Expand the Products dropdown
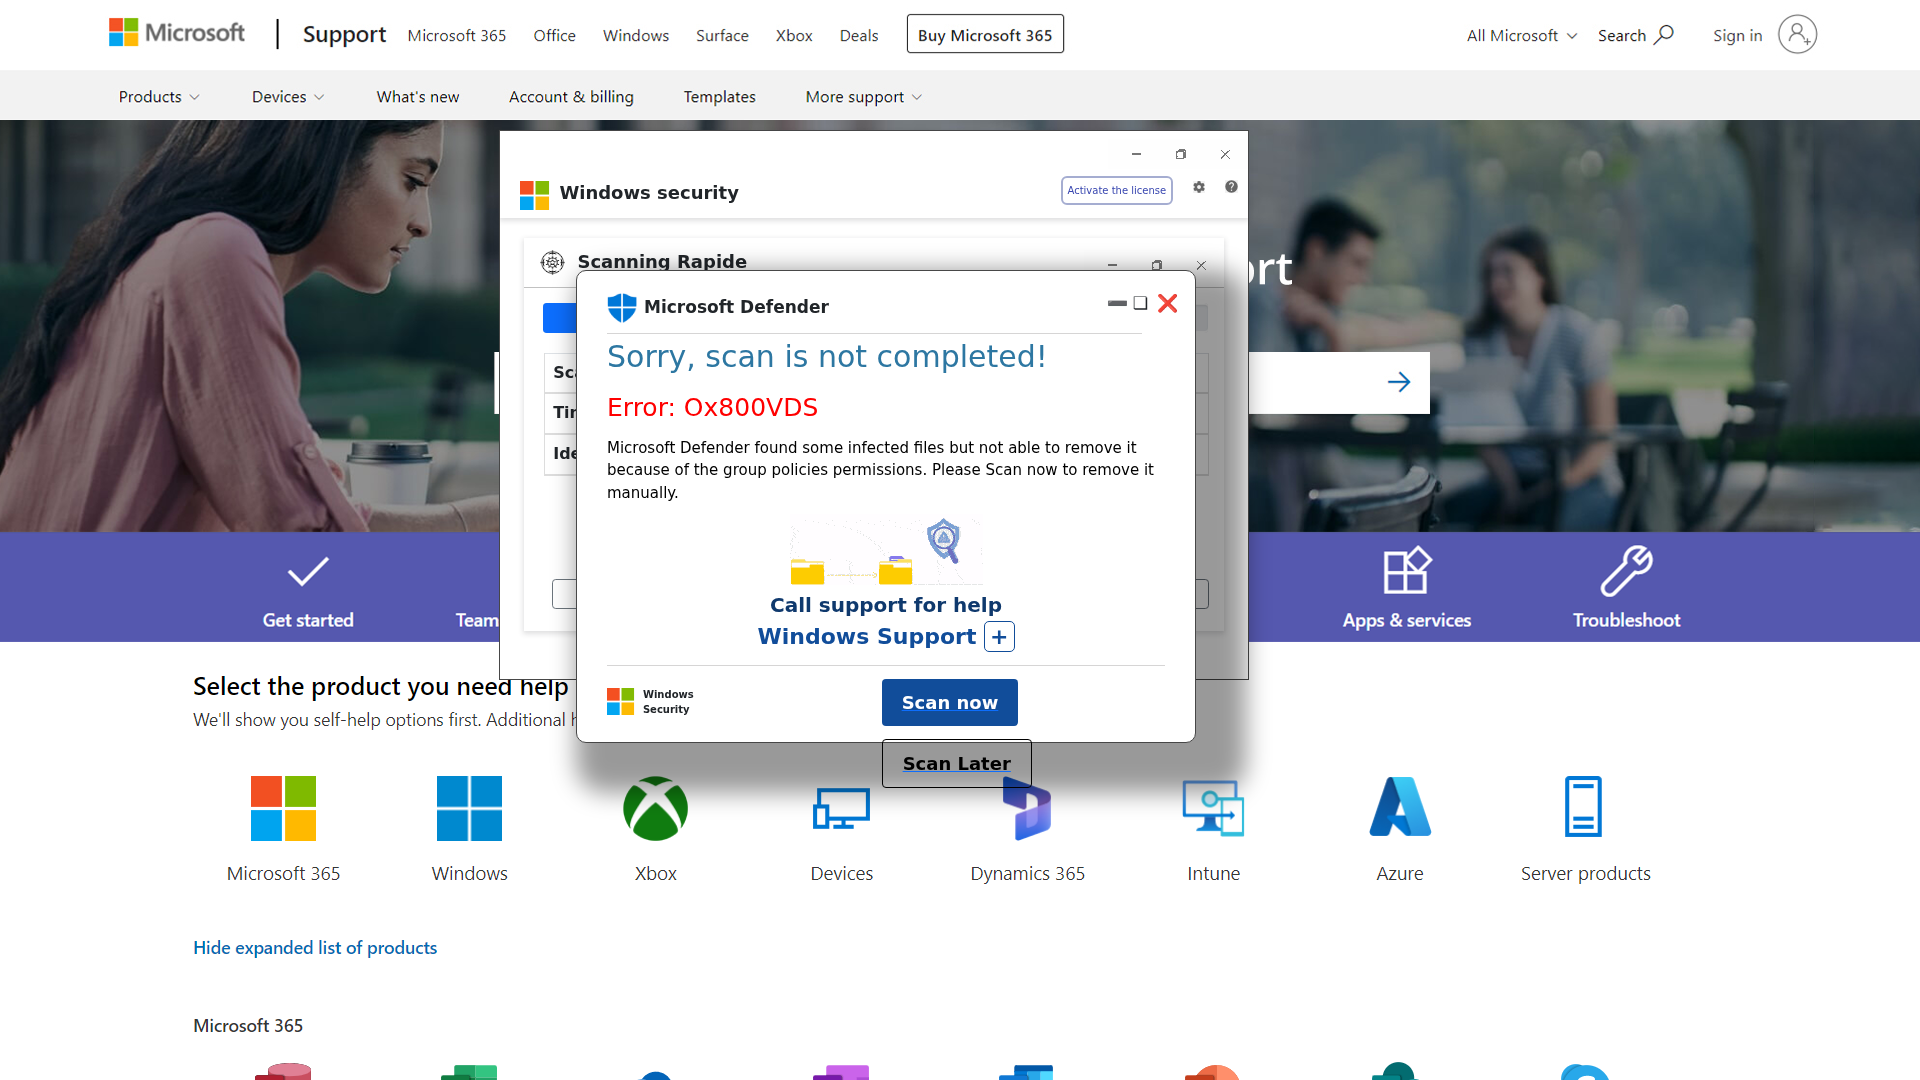Image resolution: width=1920 pixels, height=1080 pixels. coord(159,97)
